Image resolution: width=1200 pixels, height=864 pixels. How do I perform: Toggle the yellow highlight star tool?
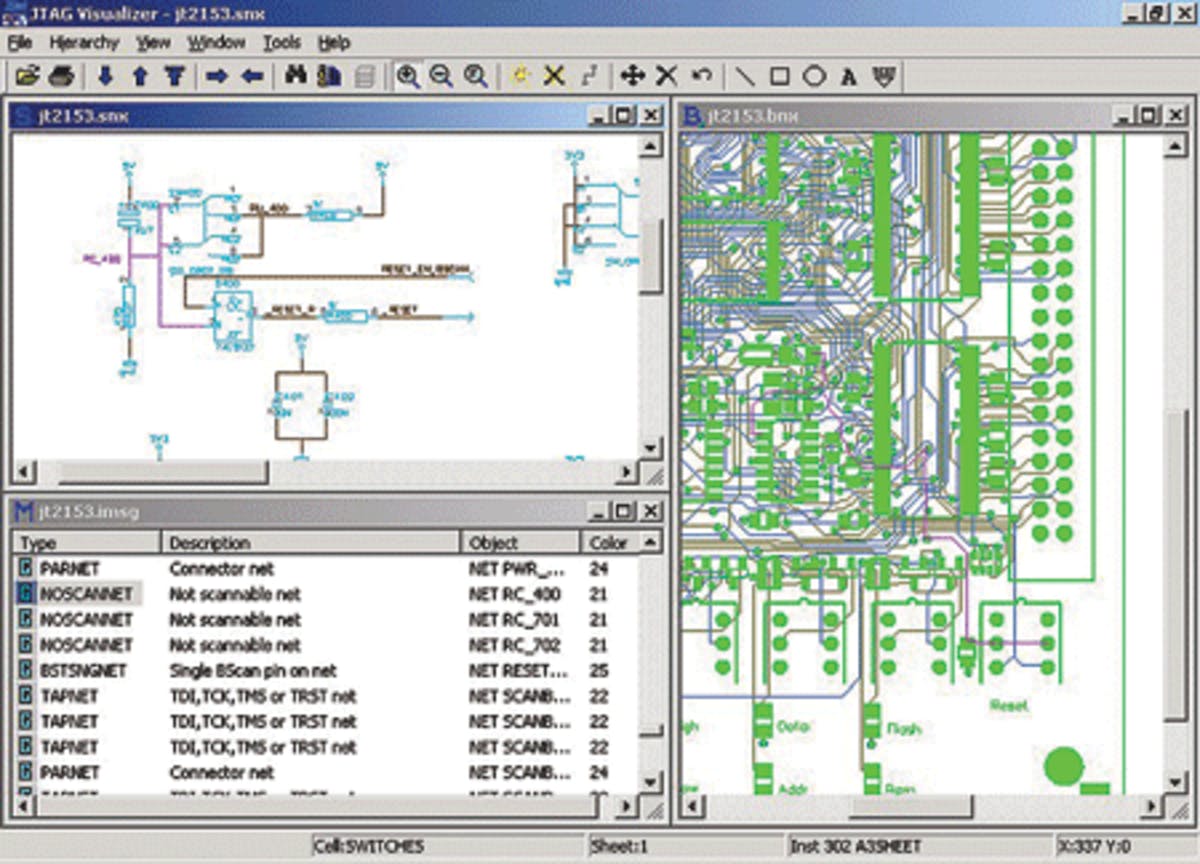pyautogui.click(x=520, y=75)
